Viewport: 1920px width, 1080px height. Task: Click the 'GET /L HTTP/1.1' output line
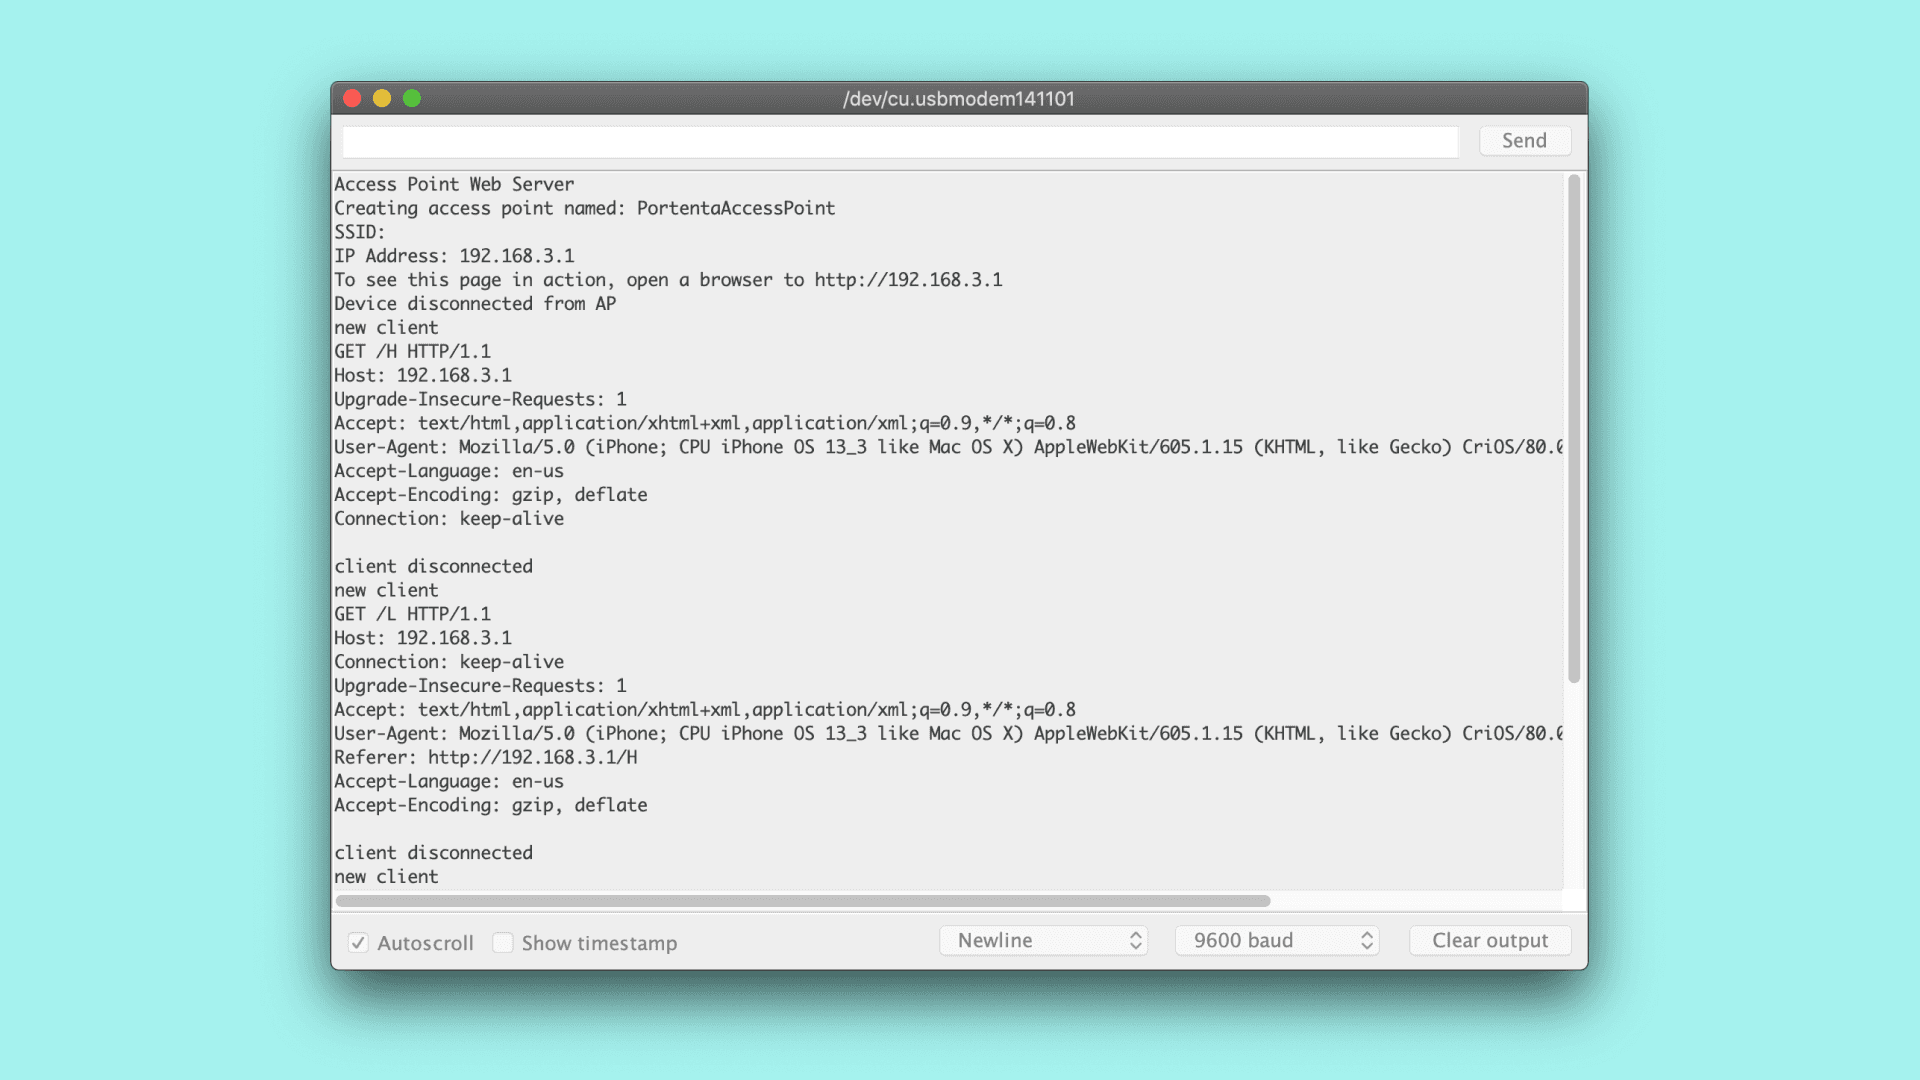[x=412, y=614]
